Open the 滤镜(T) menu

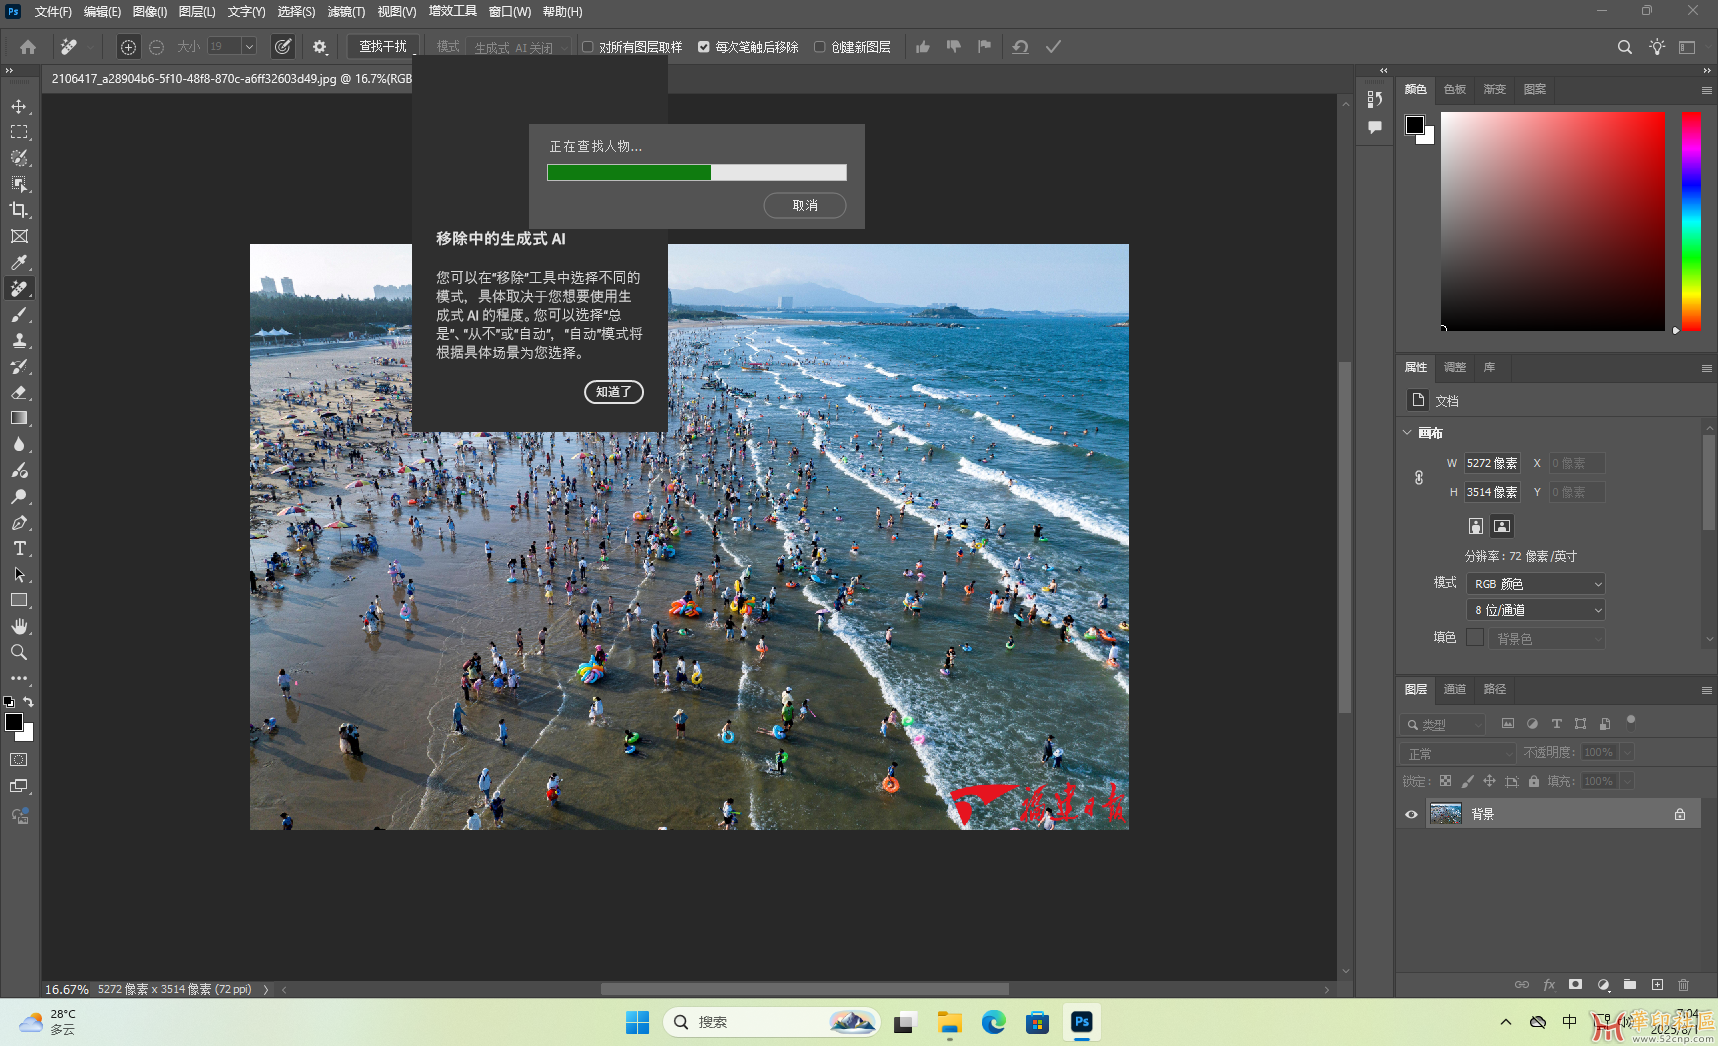346,12
